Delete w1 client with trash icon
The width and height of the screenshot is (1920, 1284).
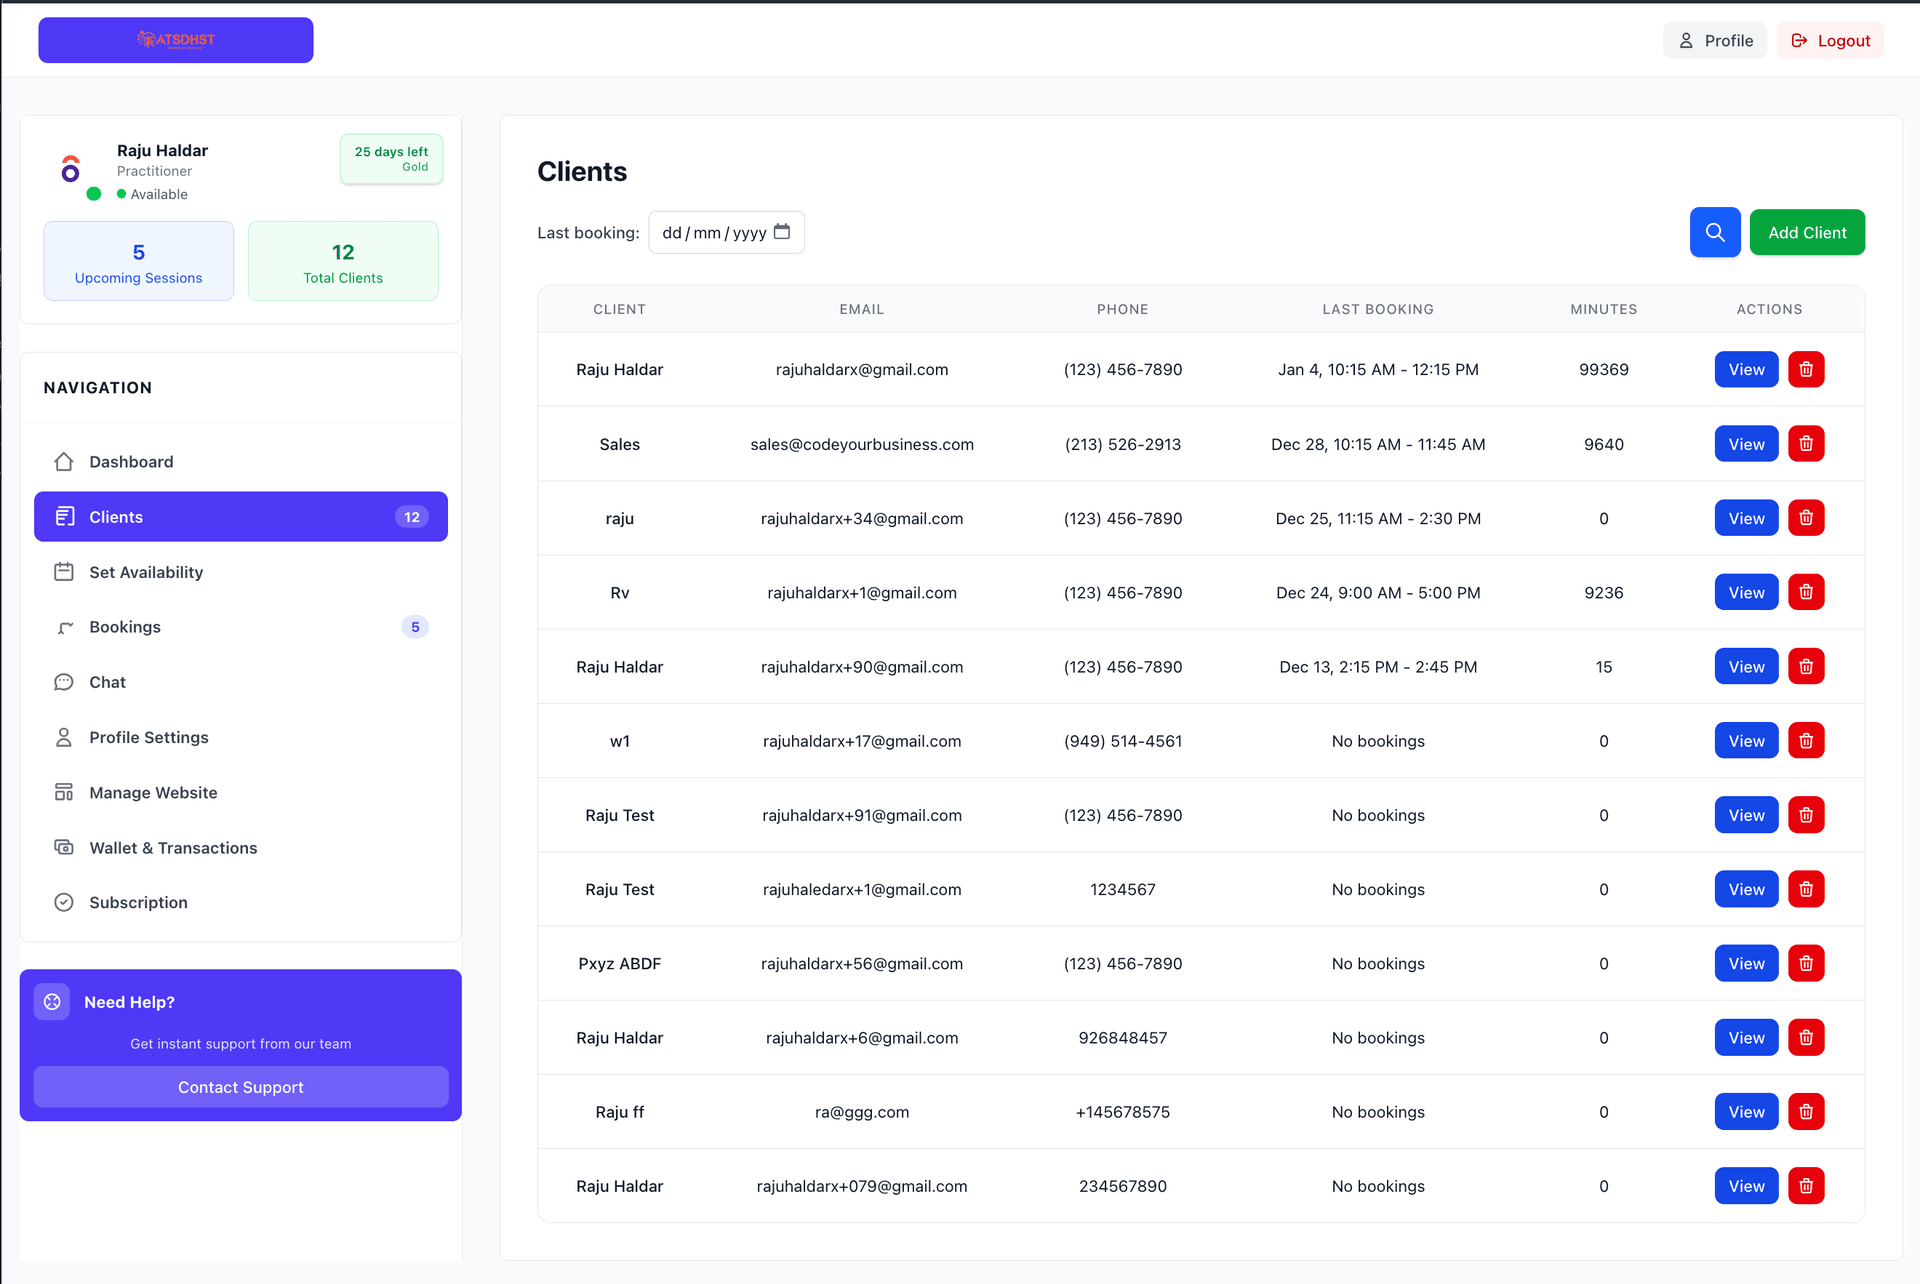[1805, 741]
